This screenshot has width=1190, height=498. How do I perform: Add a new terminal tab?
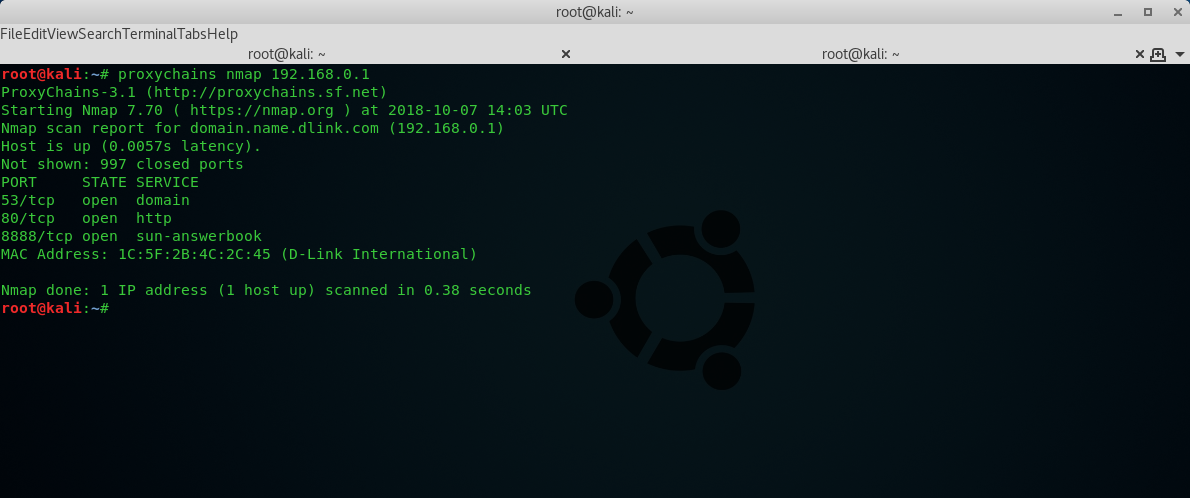1157,54
